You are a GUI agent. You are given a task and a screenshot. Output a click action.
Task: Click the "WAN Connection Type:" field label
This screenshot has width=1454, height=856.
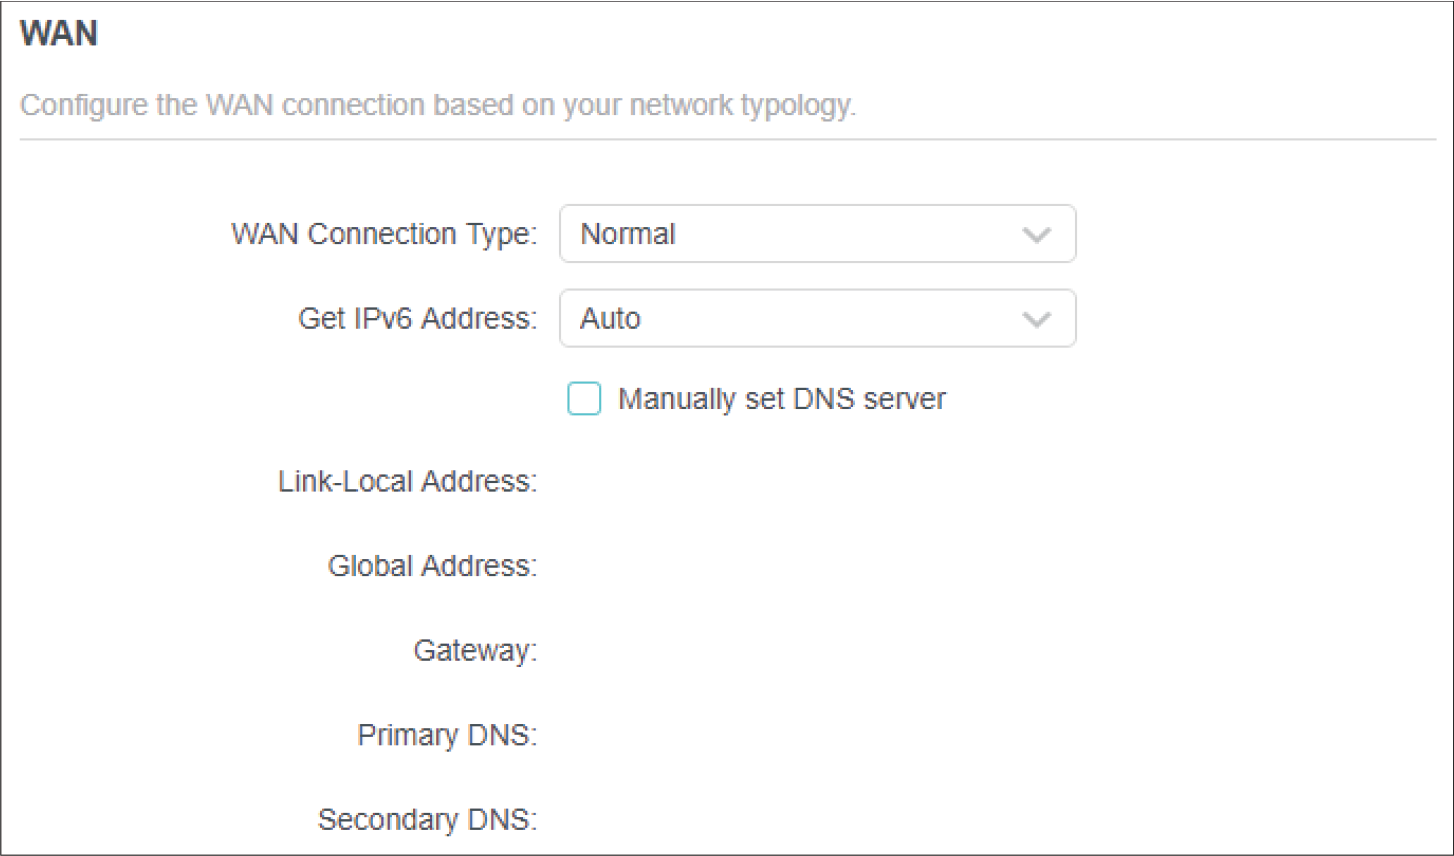pyautogui.click(x=384, y=234)
